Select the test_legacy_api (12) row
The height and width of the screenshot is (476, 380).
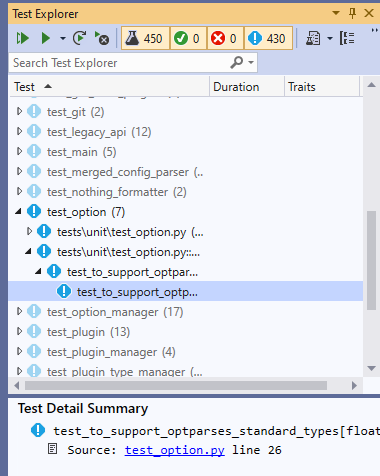pos(186,132)
